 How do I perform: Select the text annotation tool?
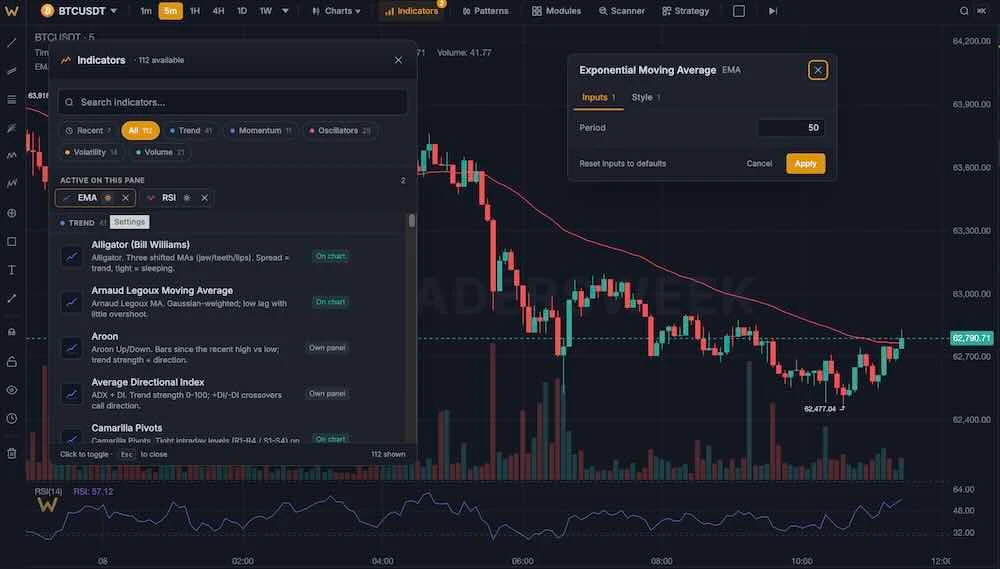click(11, 270)
